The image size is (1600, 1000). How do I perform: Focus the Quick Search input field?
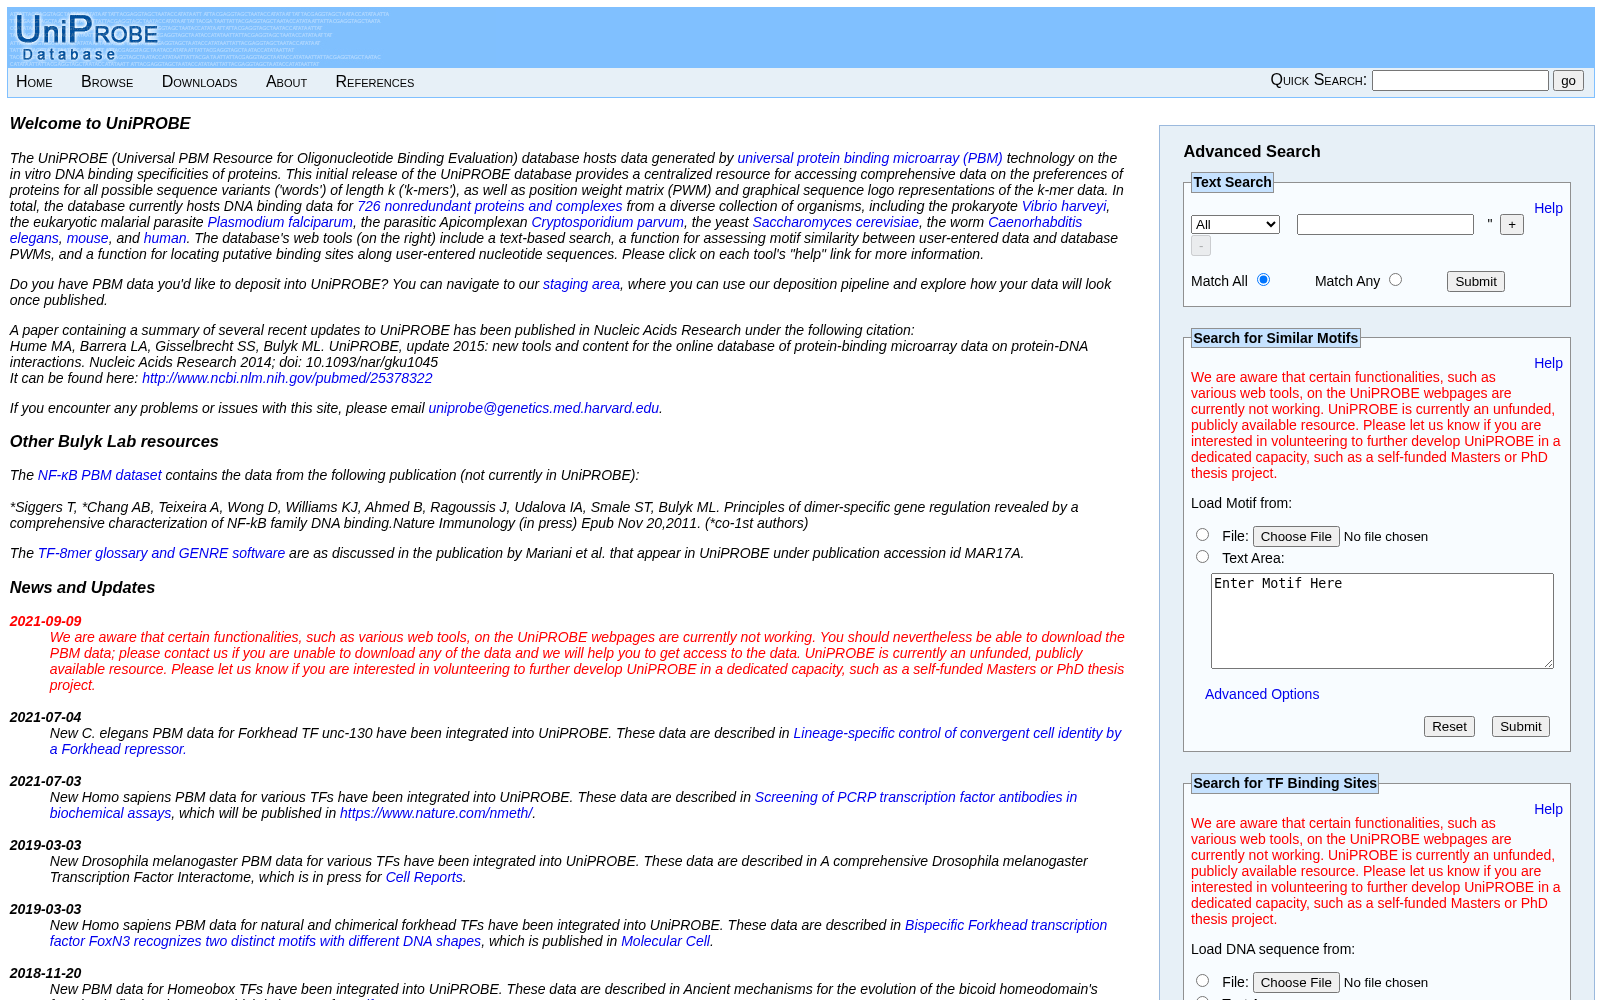[x=1460, y=80]
